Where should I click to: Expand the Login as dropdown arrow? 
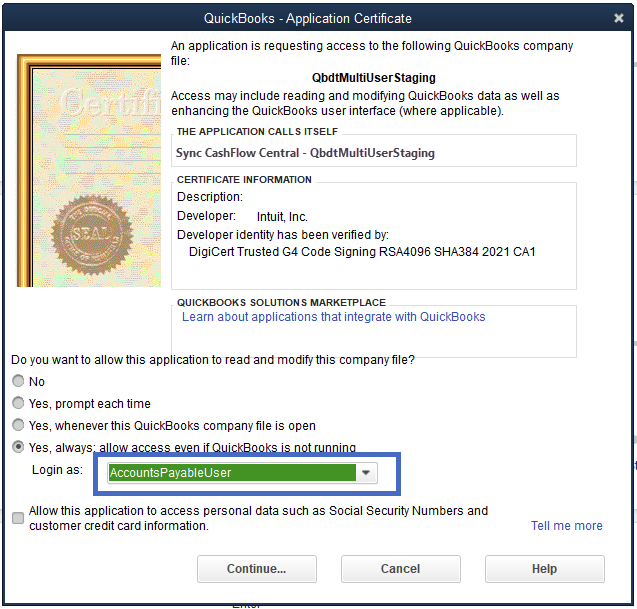click(366, 473)
